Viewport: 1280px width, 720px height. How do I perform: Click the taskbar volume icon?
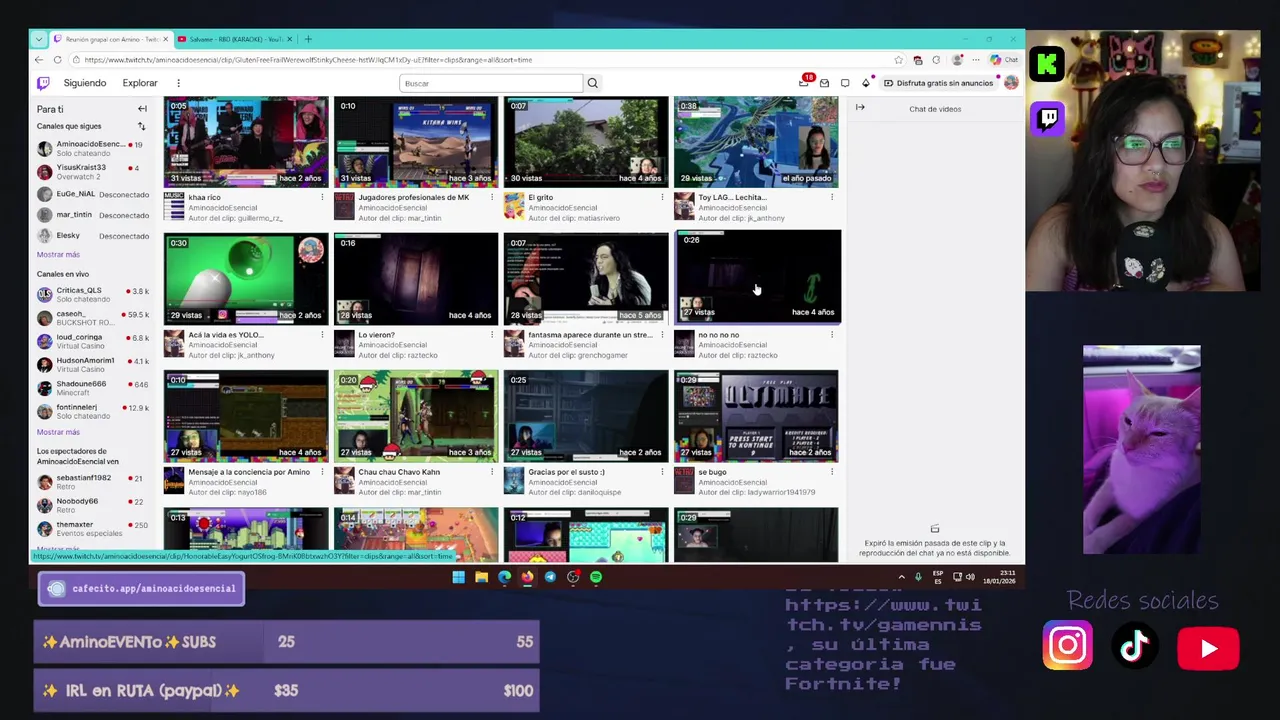[x=969, y=577]
